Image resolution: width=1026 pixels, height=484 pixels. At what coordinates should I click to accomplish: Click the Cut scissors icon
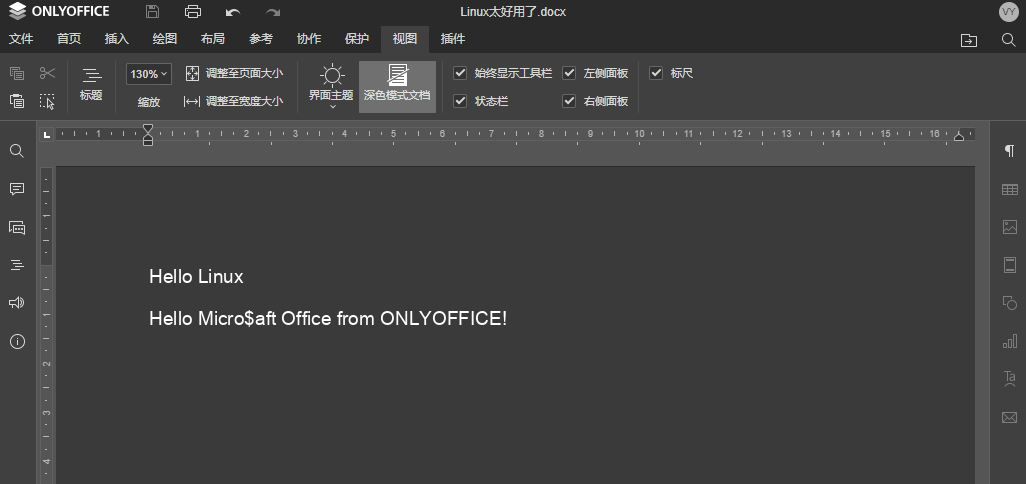(47, 73)
